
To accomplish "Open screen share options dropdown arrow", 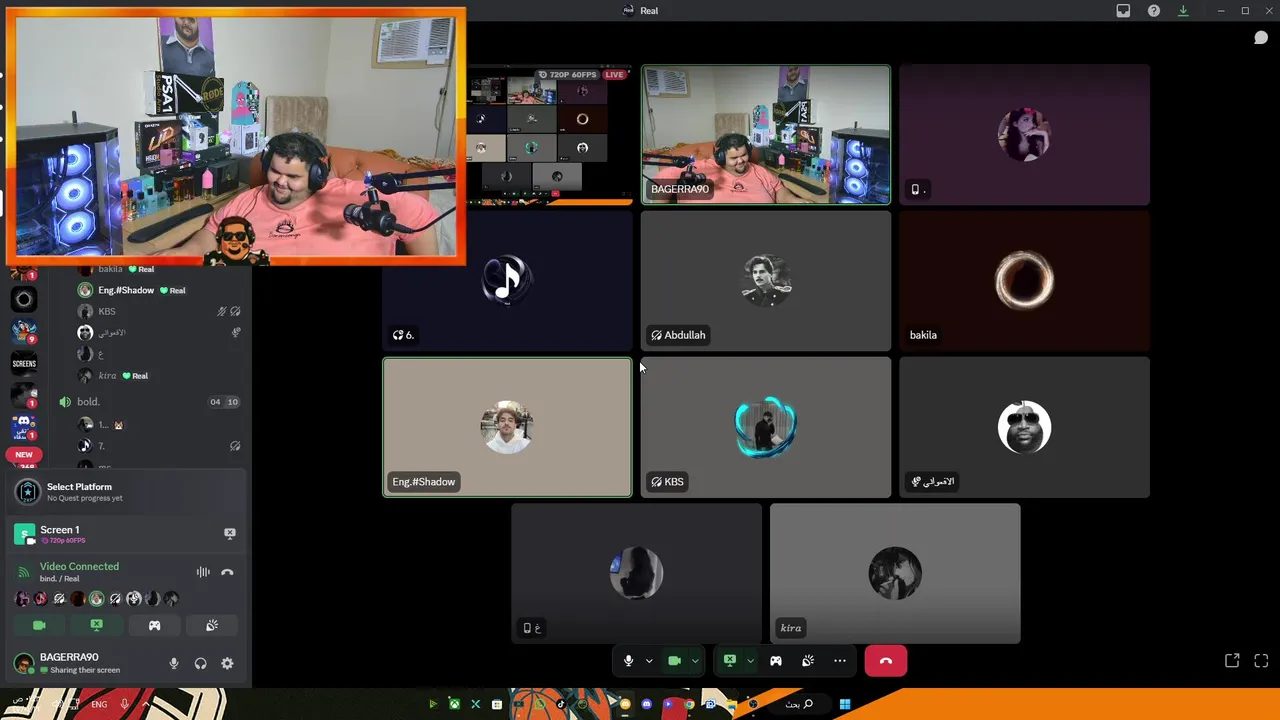I will pos(750,661).
